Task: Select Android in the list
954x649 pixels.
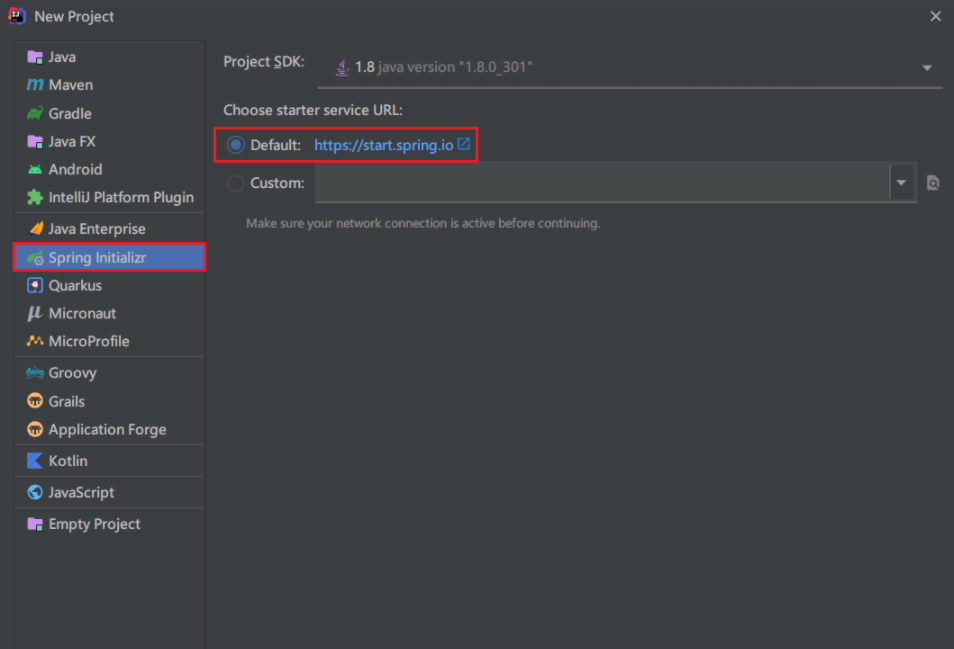Action: 110,170
